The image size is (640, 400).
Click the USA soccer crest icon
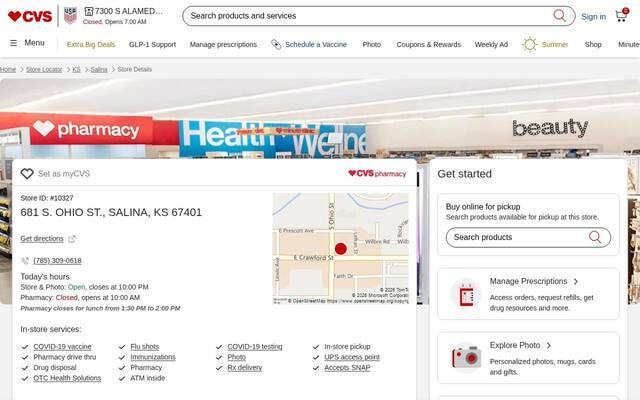(70, 16)
